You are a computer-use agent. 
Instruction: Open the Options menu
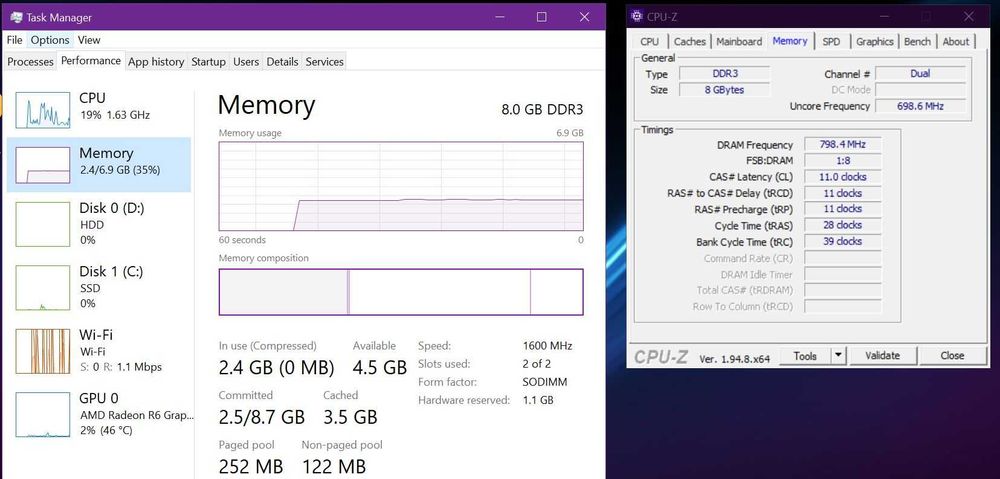[x=49, y=40]
